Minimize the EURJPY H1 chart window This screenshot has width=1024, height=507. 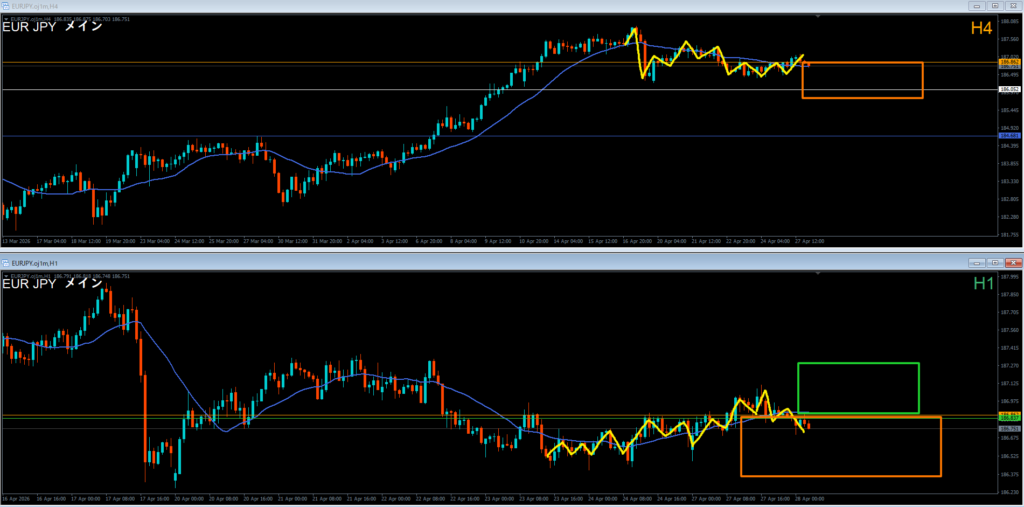click(x=978, y=263)
